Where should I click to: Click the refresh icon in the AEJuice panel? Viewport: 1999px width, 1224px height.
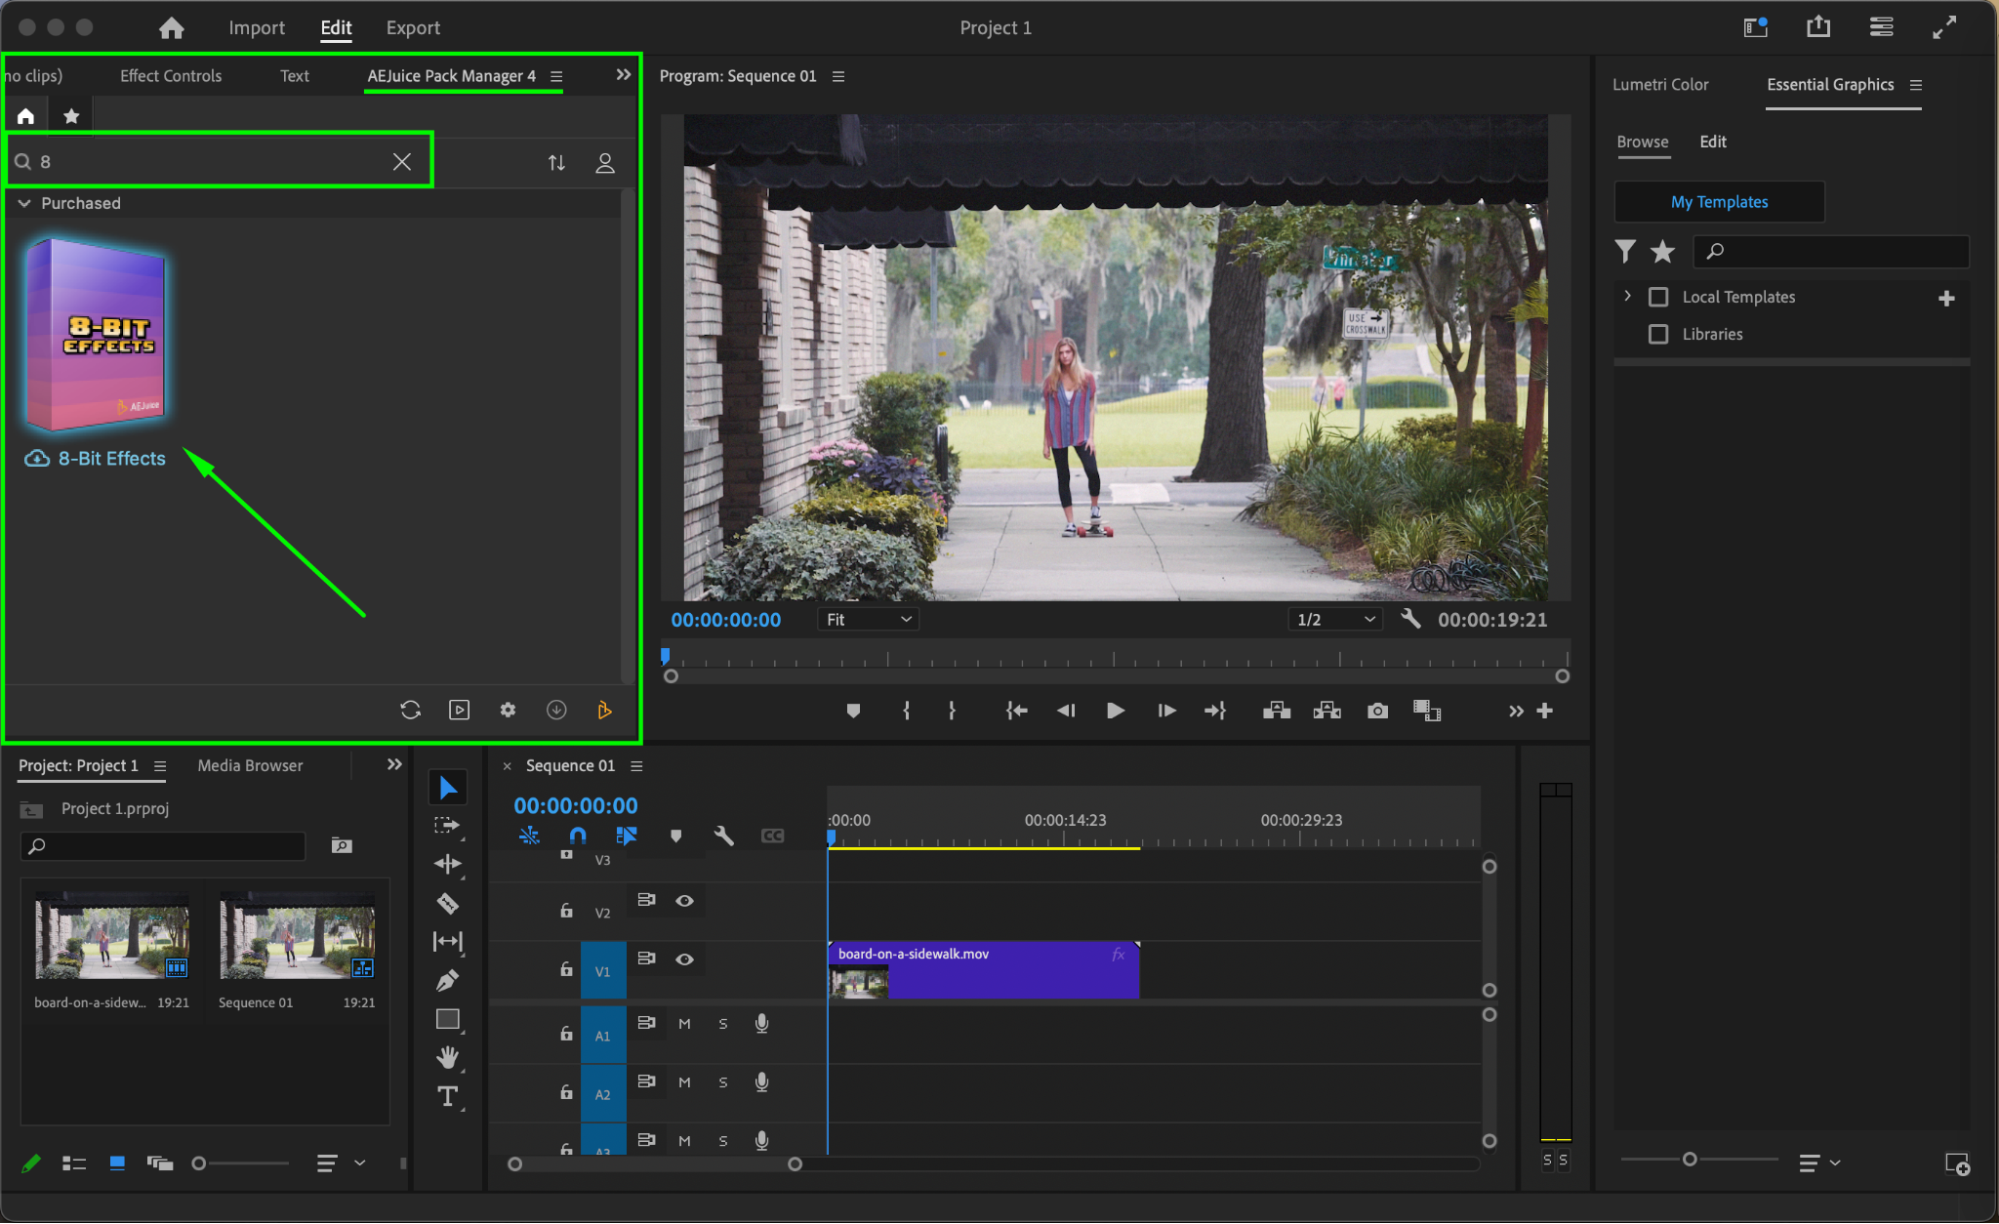410,710
